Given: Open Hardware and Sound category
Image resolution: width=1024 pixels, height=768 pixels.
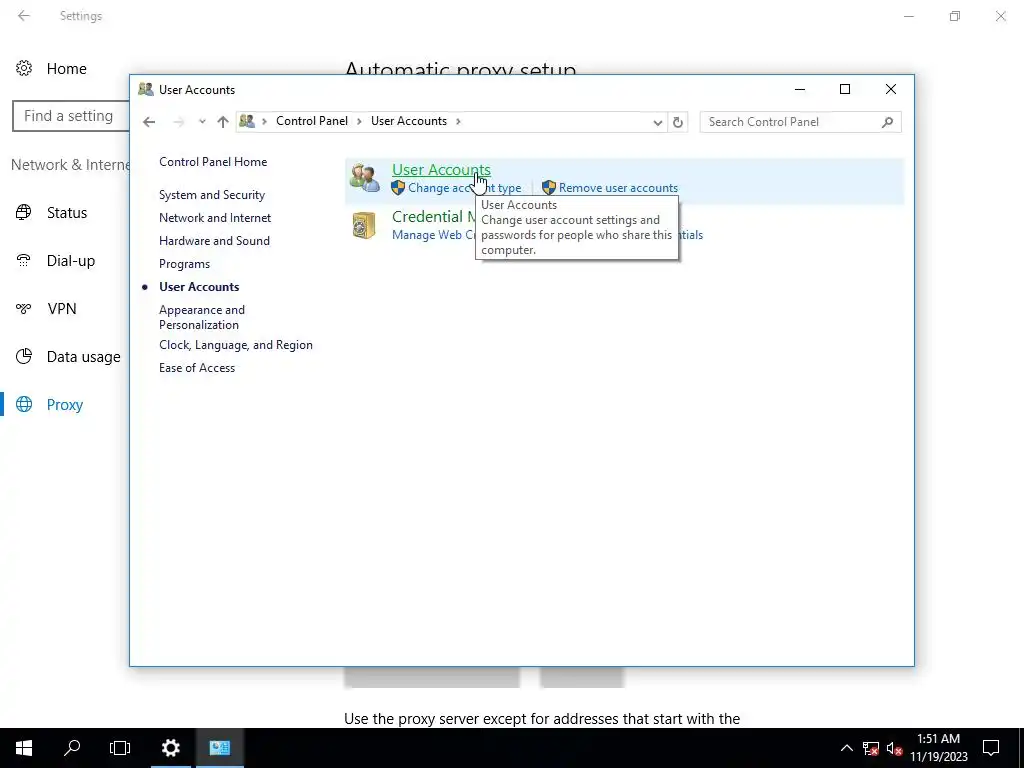Looking at the screenshot, I should pos(214,241).
